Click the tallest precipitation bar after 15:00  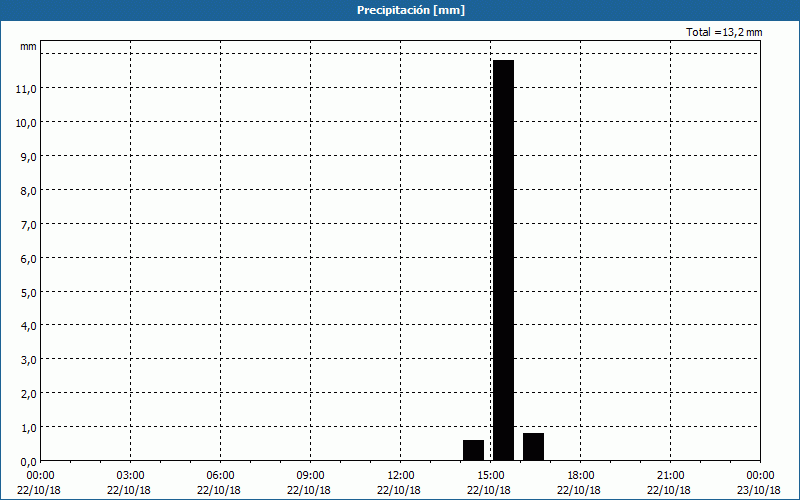click(x=504, y=260)
